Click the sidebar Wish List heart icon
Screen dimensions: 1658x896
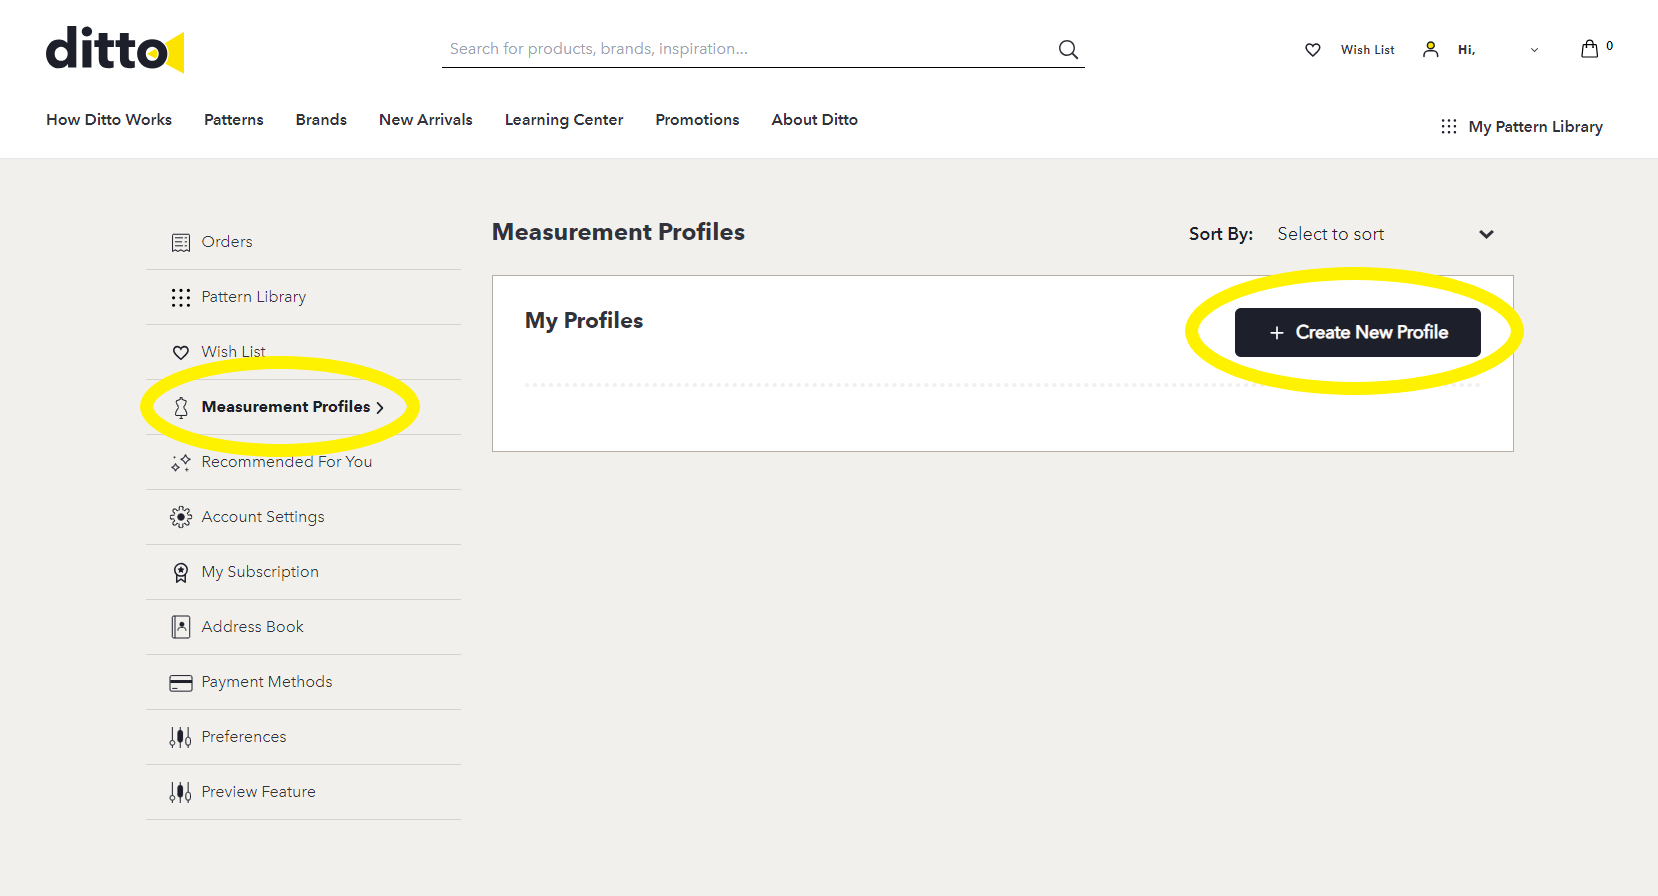[x=181, y=352]
